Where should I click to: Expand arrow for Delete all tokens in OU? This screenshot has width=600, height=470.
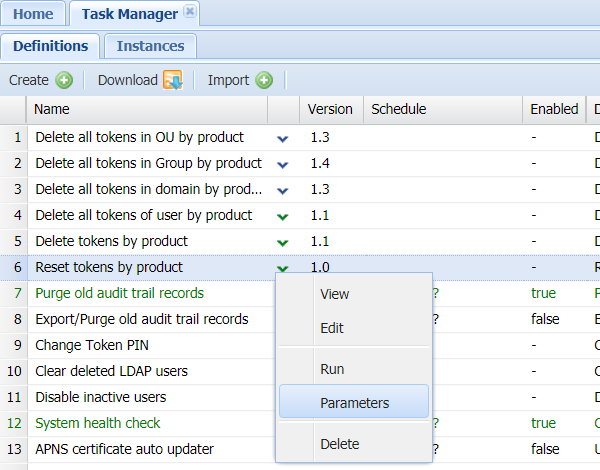pos(282,138)
